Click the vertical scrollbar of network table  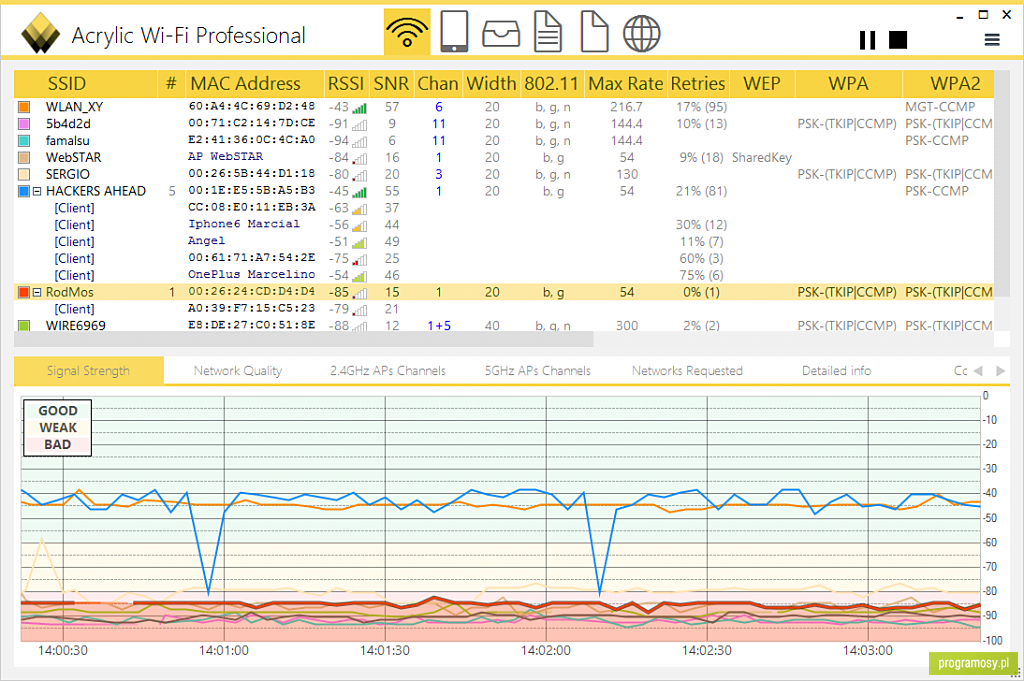tap(1002, 183)
